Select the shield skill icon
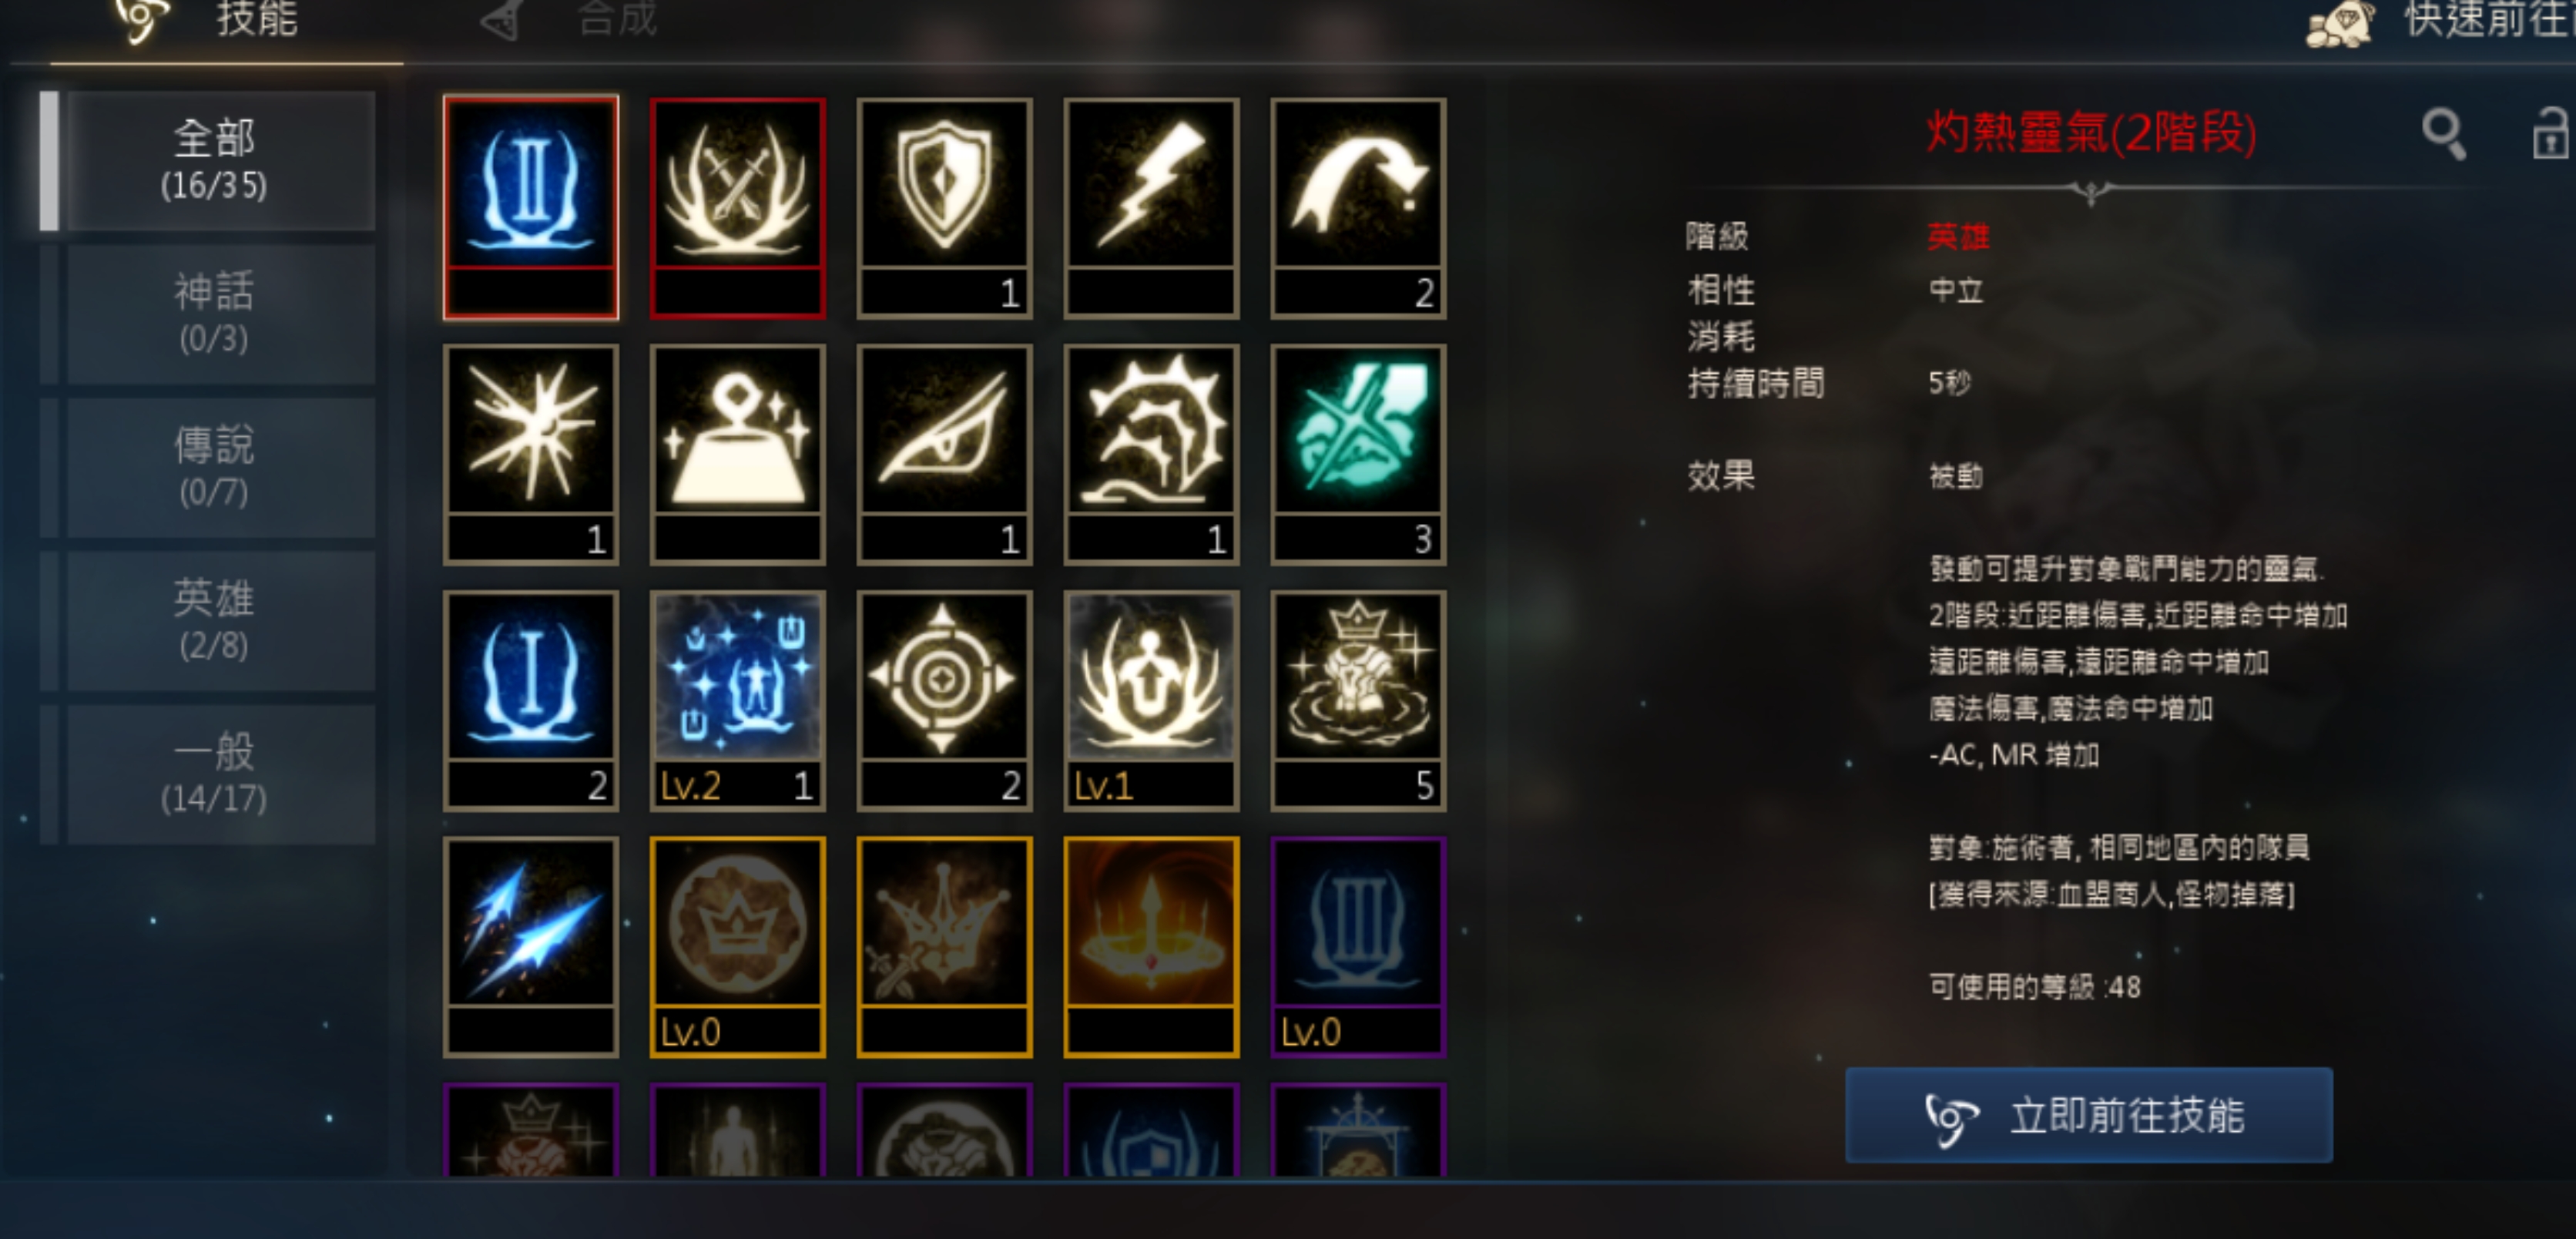2576x1239 pixels. point(944,208)
